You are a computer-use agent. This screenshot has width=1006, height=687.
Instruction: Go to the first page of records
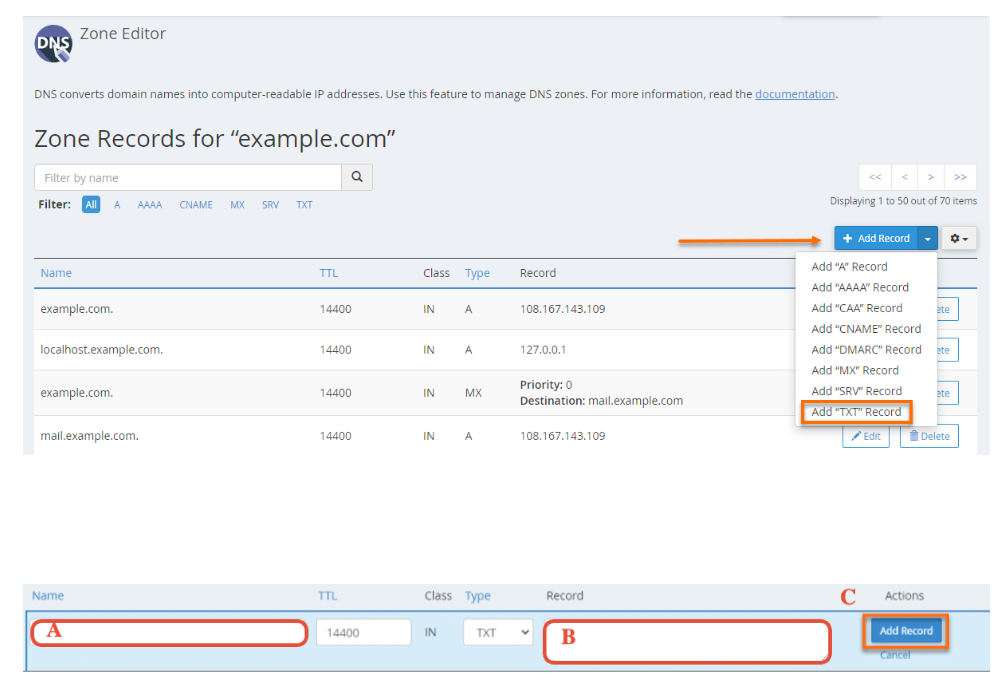pyautogui.click(x=875, y=177)
